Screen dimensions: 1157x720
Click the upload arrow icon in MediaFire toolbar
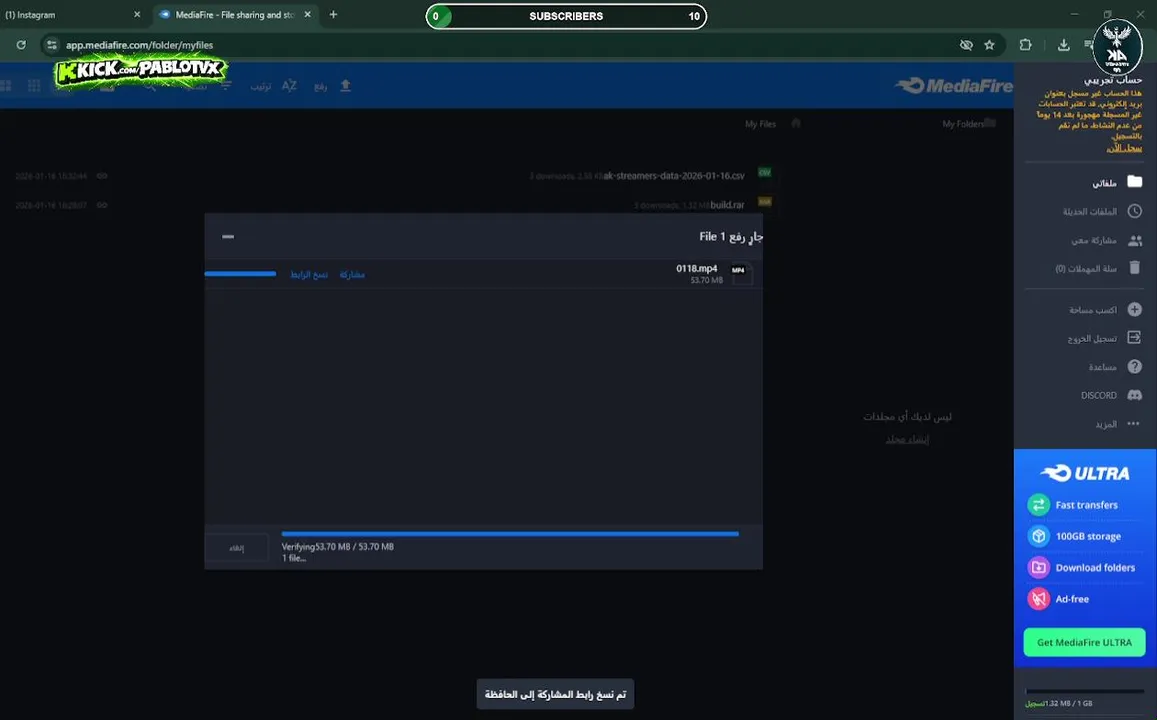point(345,86)
